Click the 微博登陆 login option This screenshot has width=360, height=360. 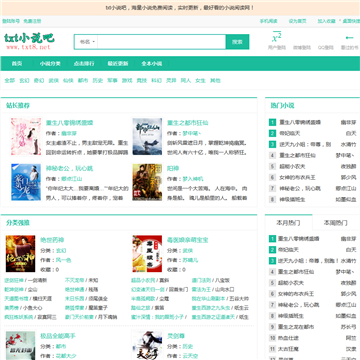click(x=302, y=48)
